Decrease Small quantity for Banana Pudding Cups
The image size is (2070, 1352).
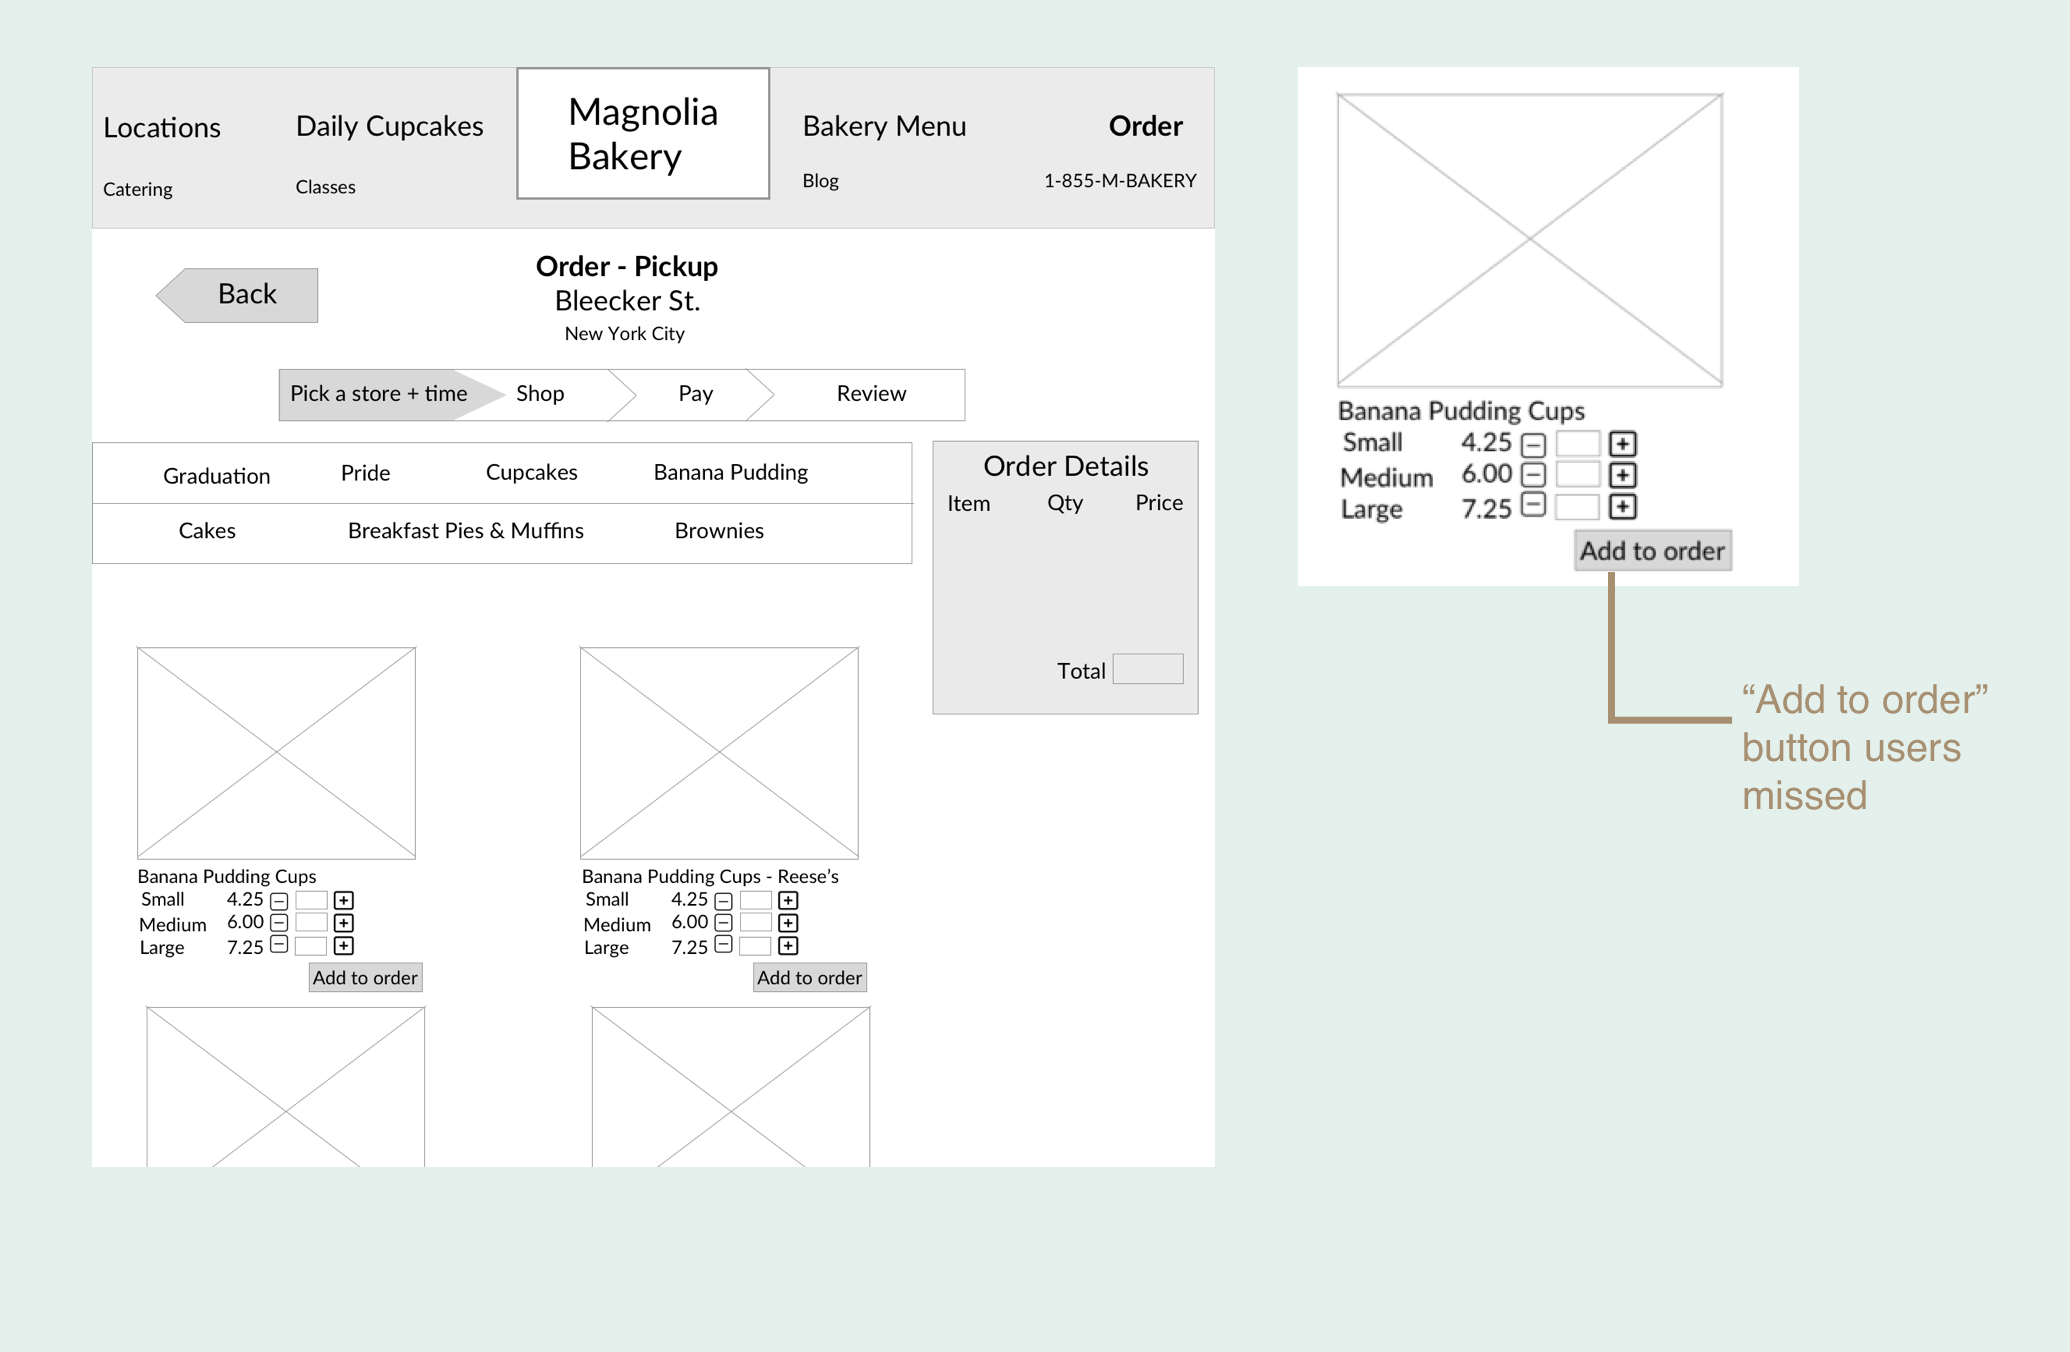(x=280, y=901)
